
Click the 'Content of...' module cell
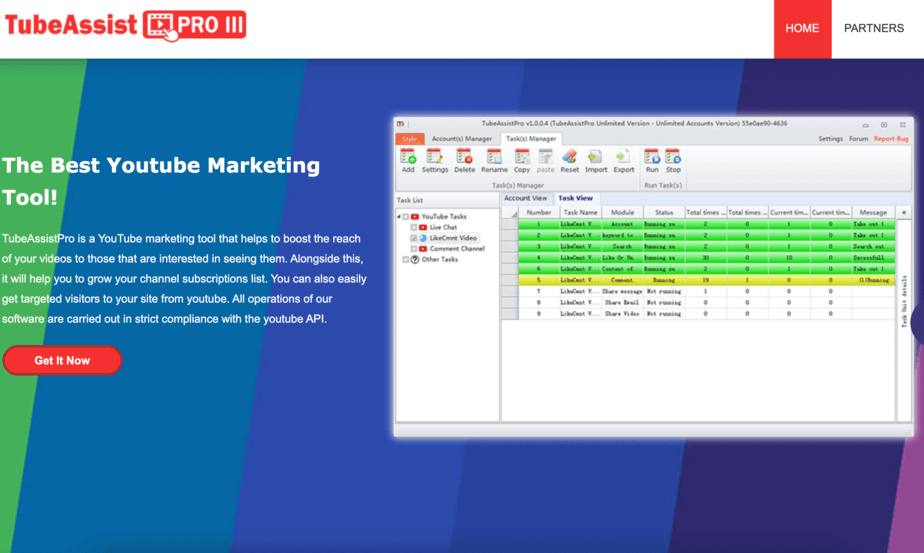click(x=622, y=269)
